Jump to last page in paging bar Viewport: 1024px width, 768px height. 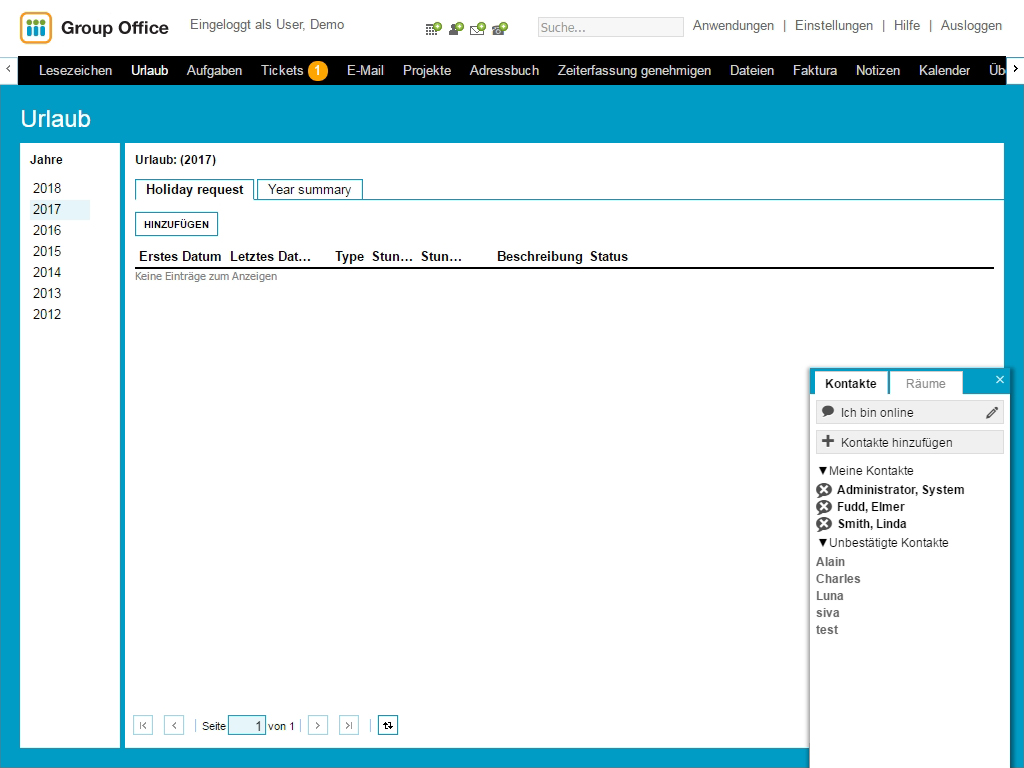pos(349,725)
